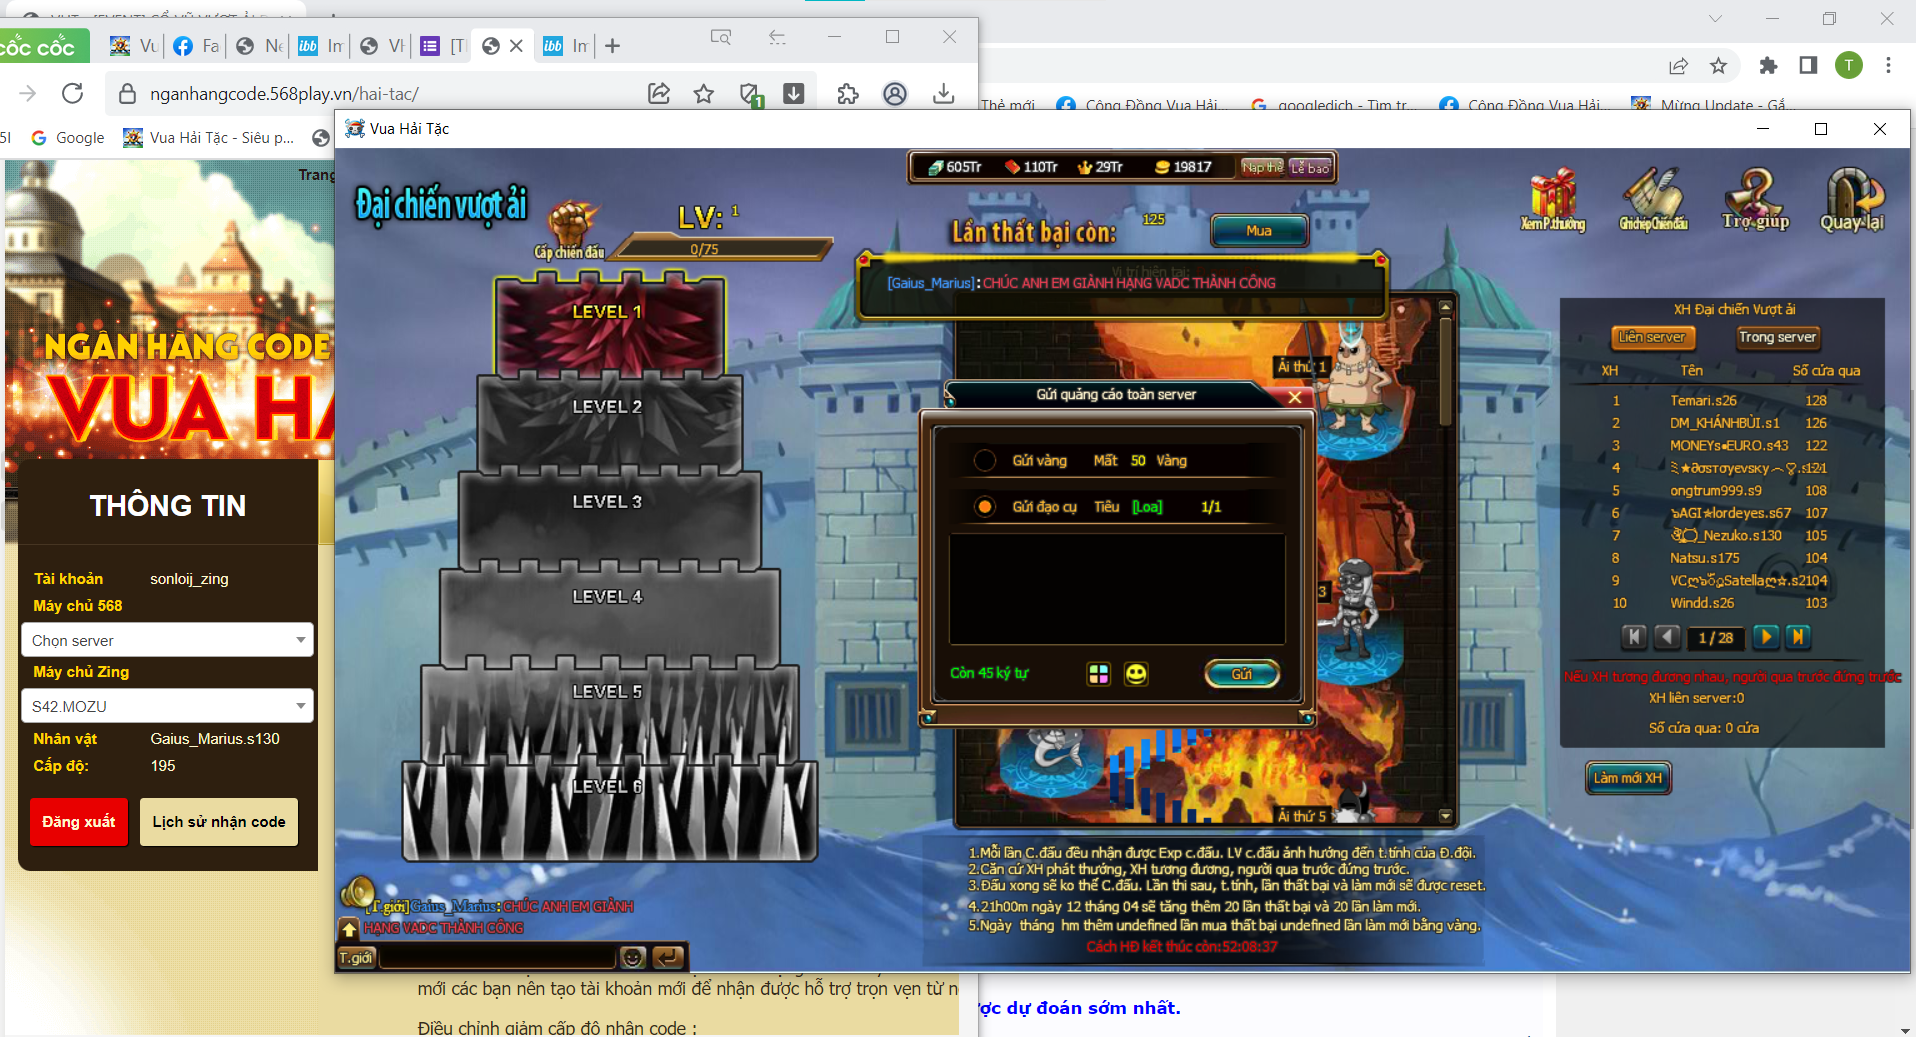Jump to the last ranking page
Screen dimensions: 1916x1037
pyautogui.click(x=1798, y=637)
